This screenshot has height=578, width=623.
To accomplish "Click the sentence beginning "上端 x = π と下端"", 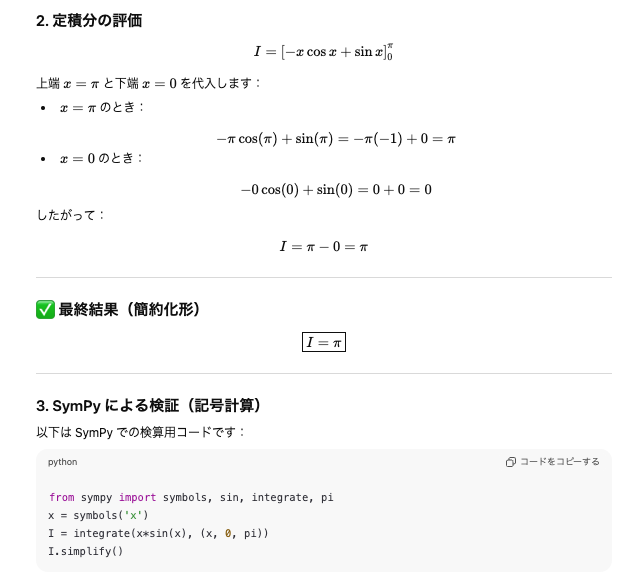I will pyautogui.click(x=149, y=82).
